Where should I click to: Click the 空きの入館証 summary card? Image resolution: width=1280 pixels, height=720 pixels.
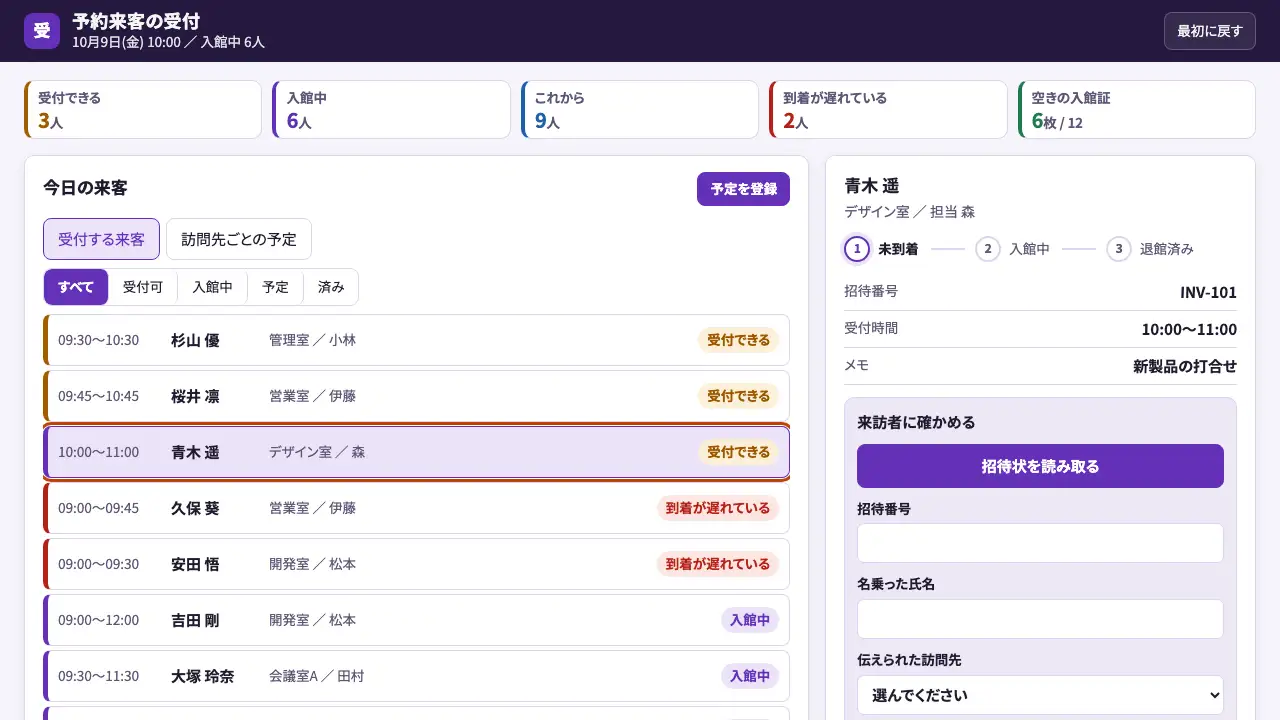tap(1137, 110)
